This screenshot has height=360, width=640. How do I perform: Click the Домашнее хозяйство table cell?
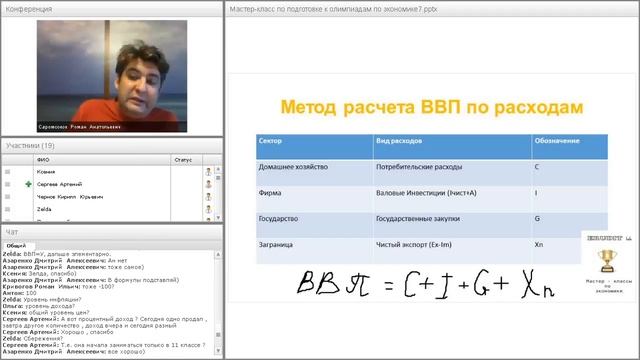(314, 173)
